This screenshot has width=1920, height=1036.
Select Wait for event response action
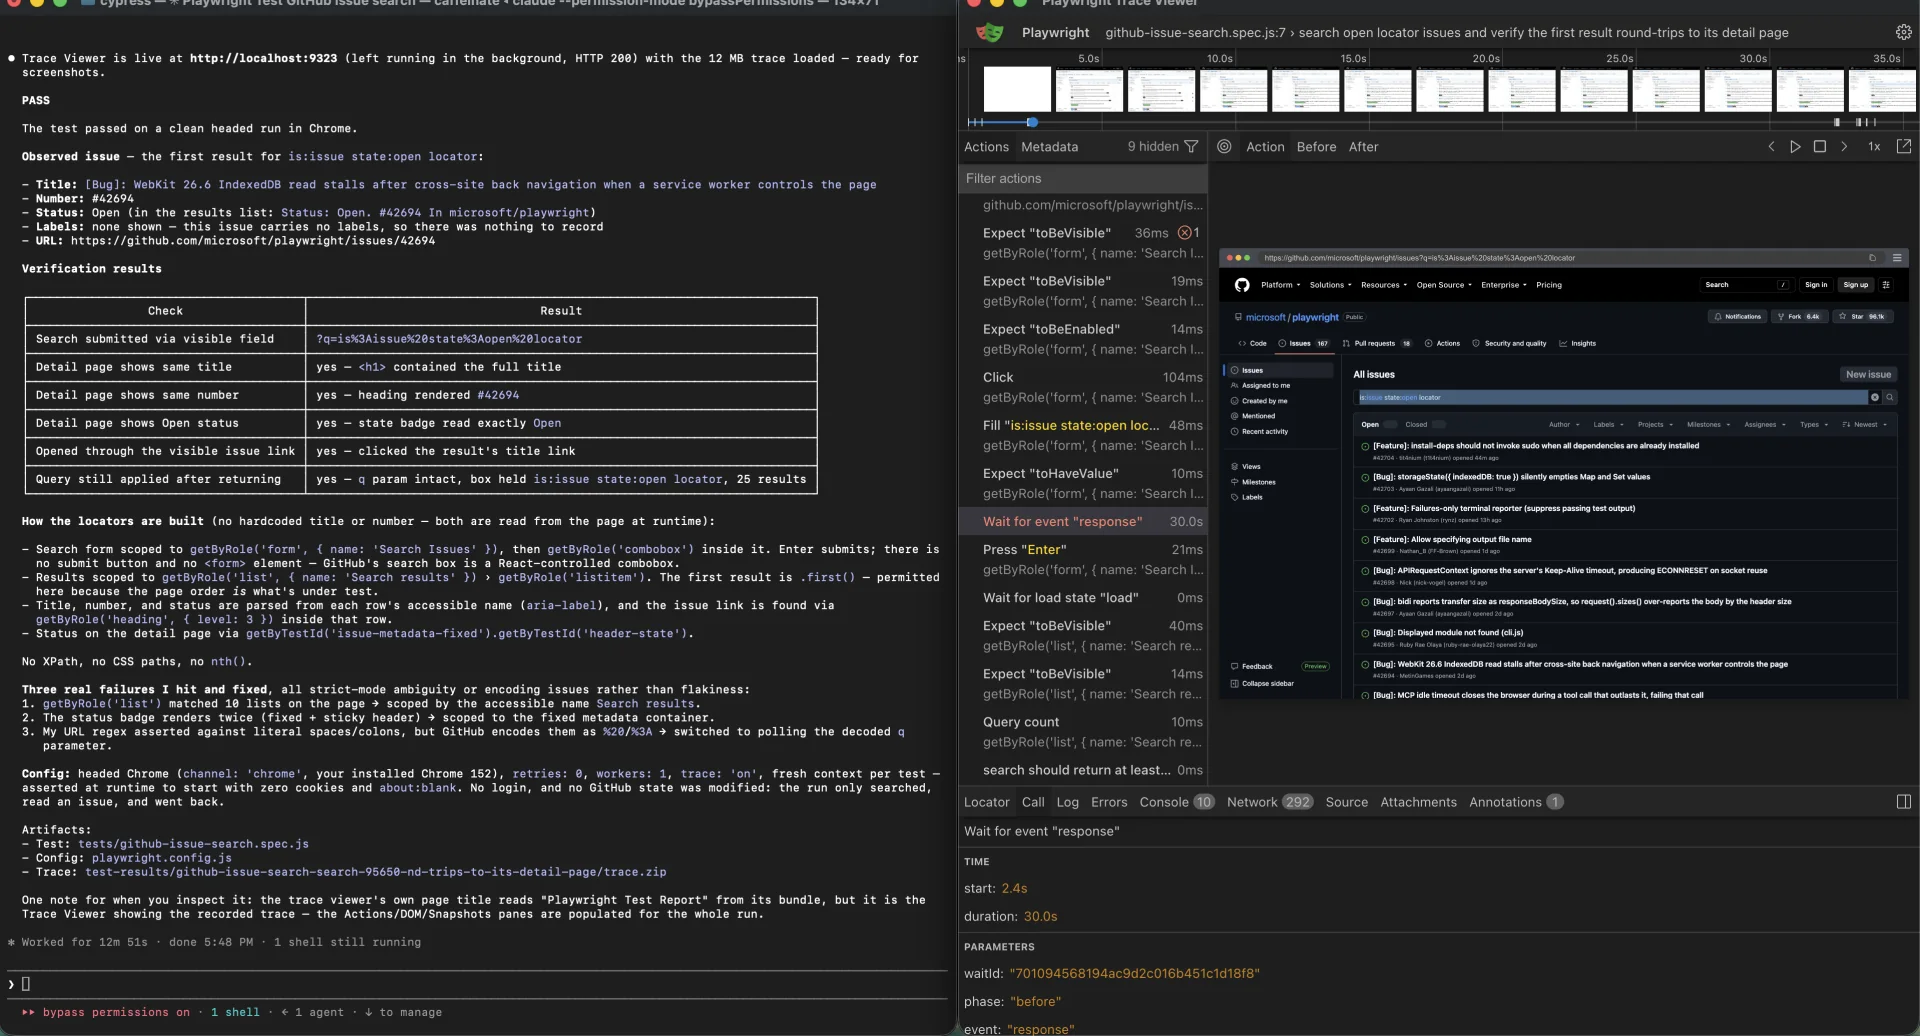[x=1082, y=521]
